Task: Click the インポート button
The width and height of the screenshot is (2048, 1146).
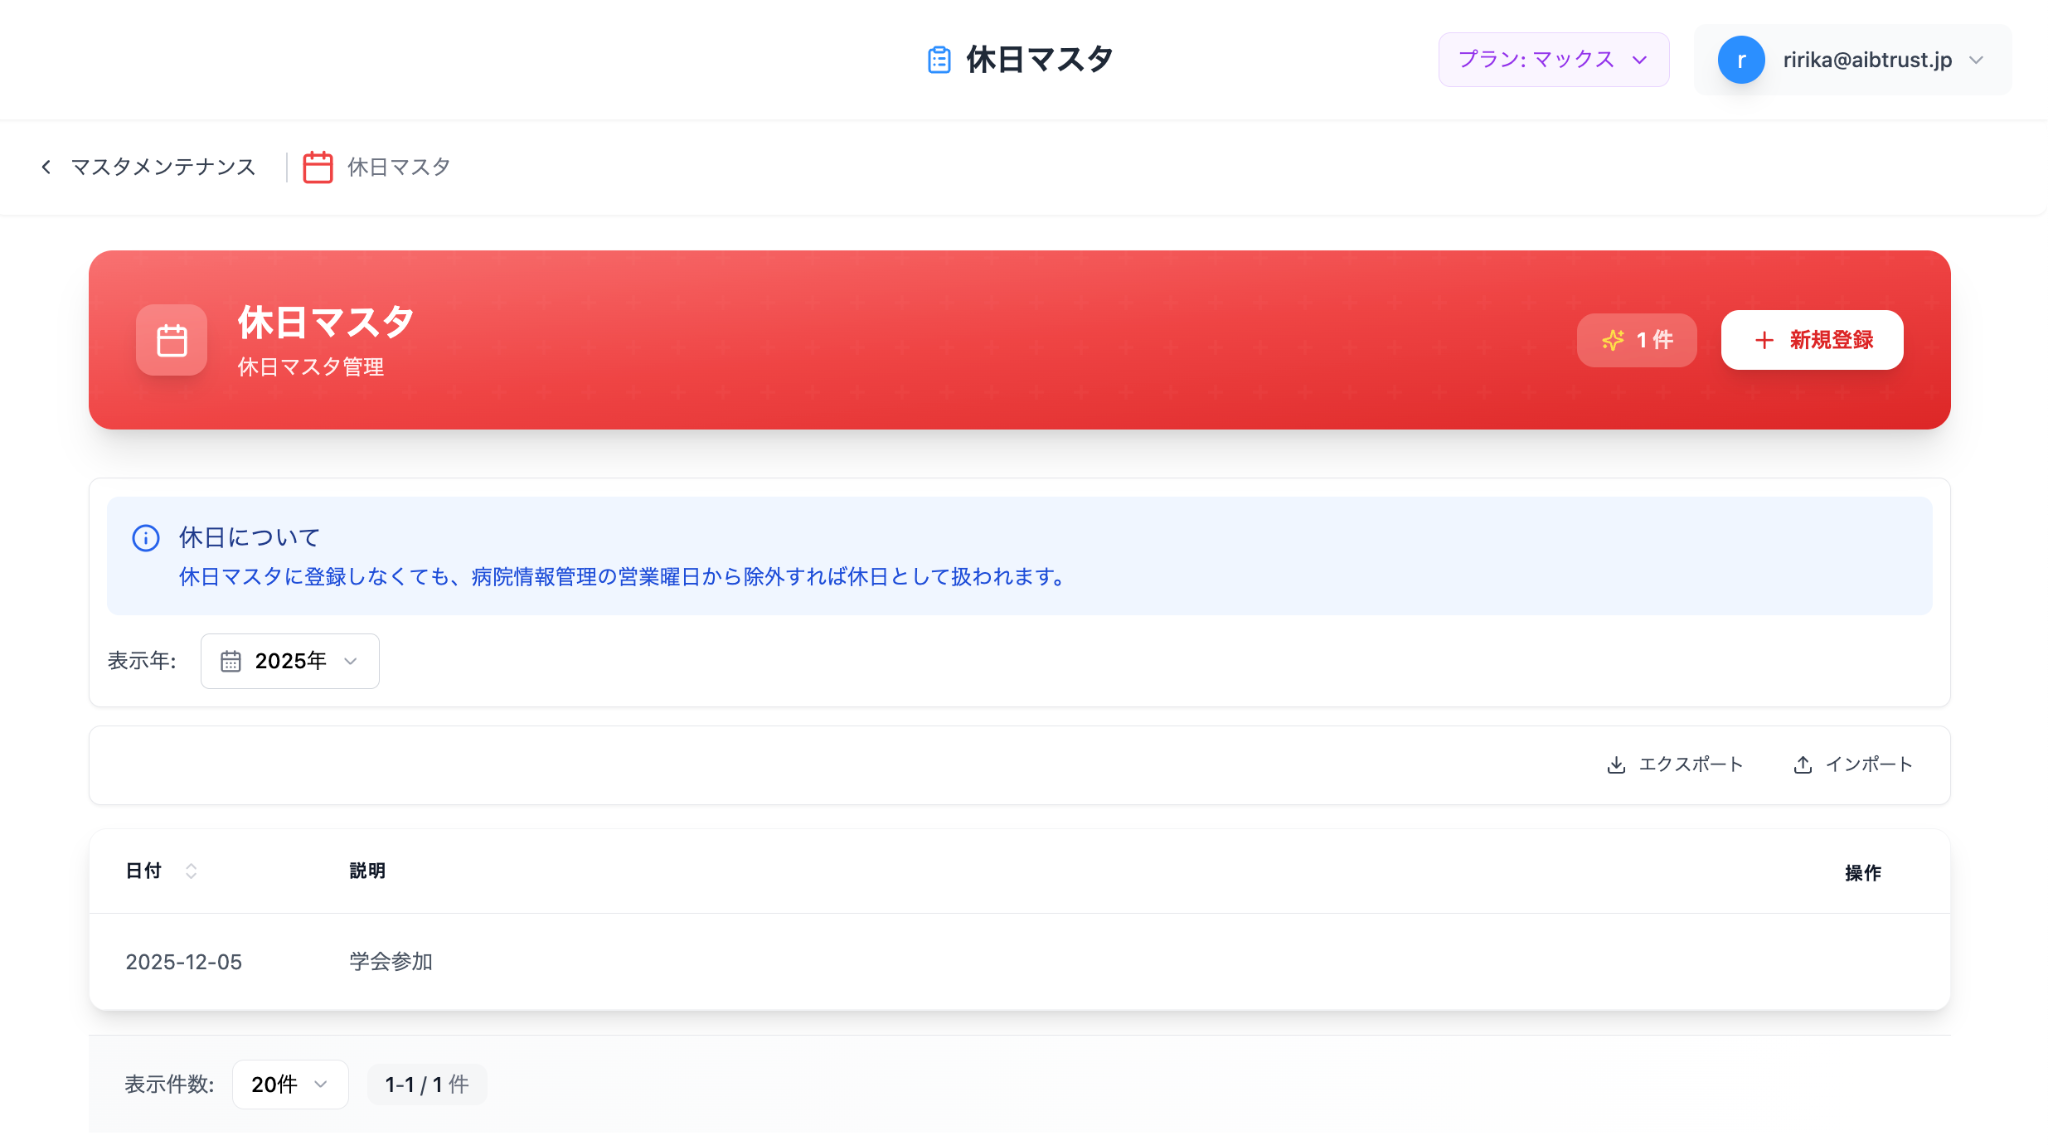Action: 1868,765
